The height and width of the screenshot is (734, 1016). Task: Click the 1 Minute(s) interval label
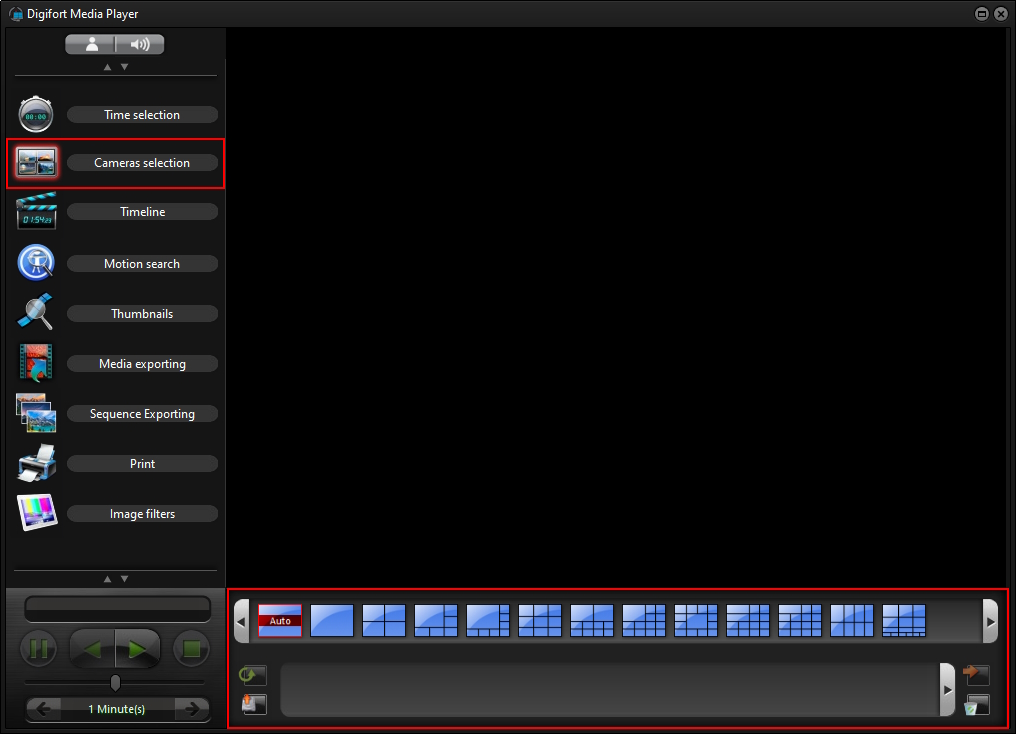[117, 709]
